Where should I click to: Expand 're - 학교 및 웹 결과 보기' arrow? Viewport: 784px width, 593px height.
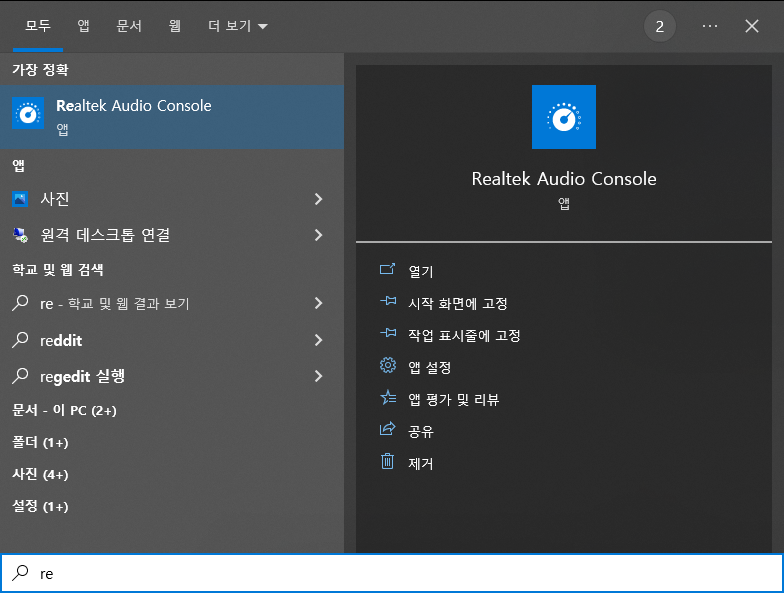click(318, 303)
